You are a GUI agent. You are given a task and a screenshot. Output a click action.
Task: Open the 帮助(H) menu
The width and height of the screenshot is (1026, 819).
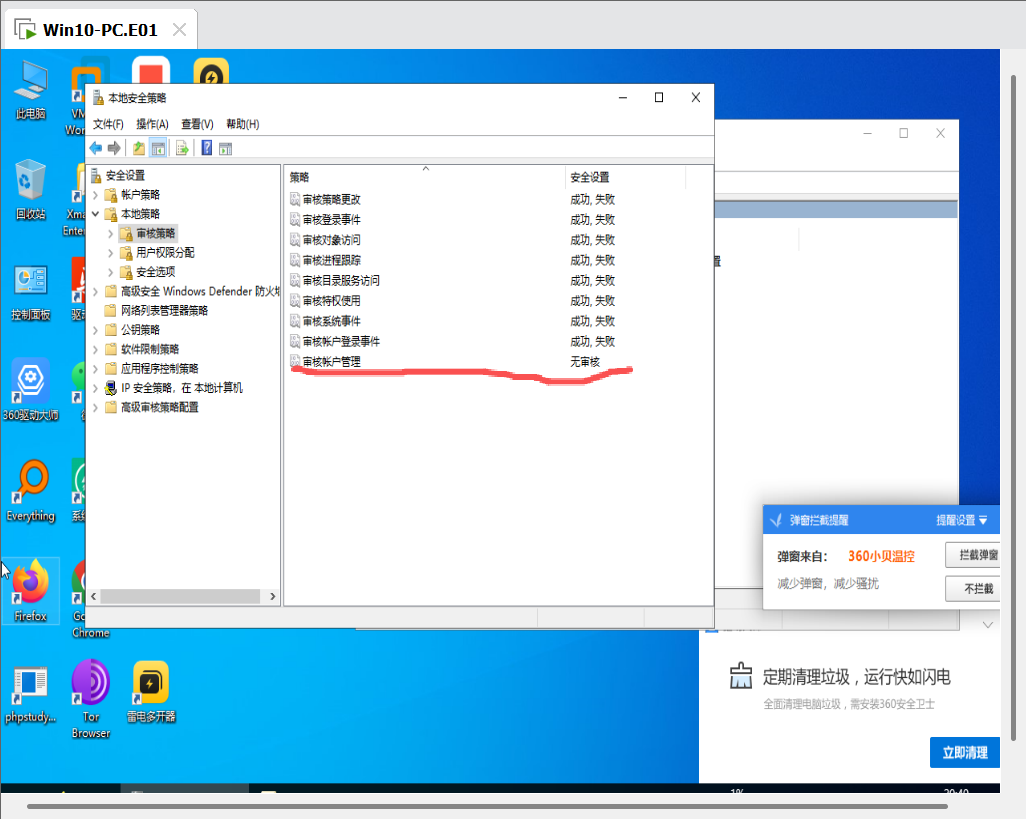point(243,124)
